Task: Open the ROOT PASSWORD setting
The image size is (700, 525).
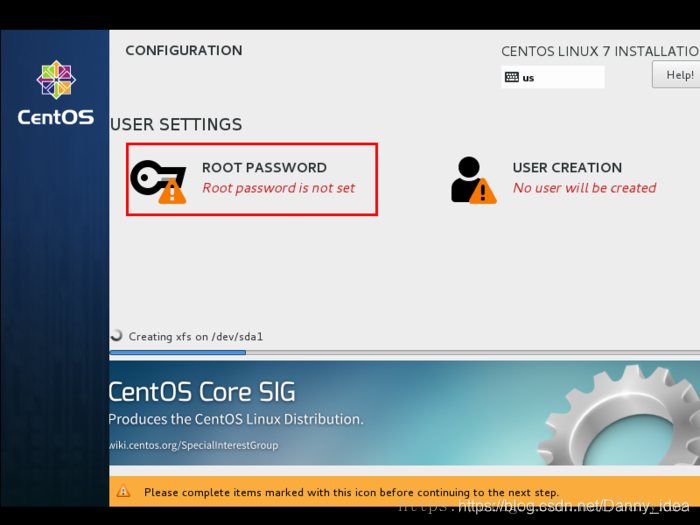Action: click(x=252, y=179)
